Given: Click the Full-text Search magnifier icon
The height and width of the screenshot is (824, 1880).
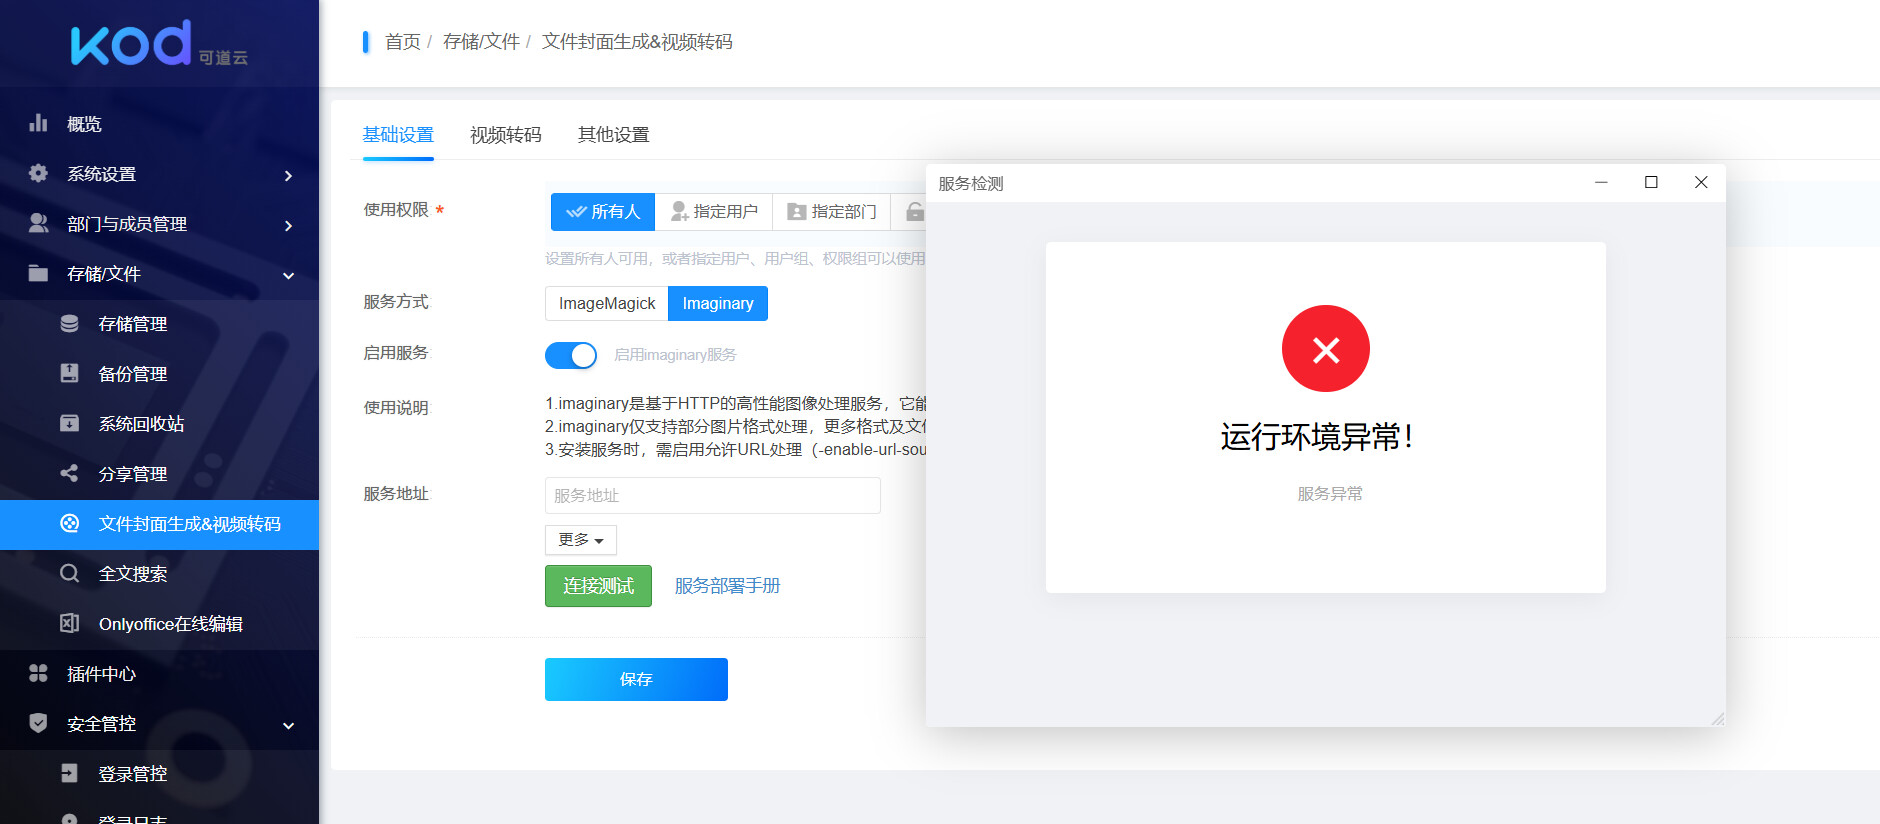Looking at the screenshot, I should pyautogui.click(x=69, y=573).
